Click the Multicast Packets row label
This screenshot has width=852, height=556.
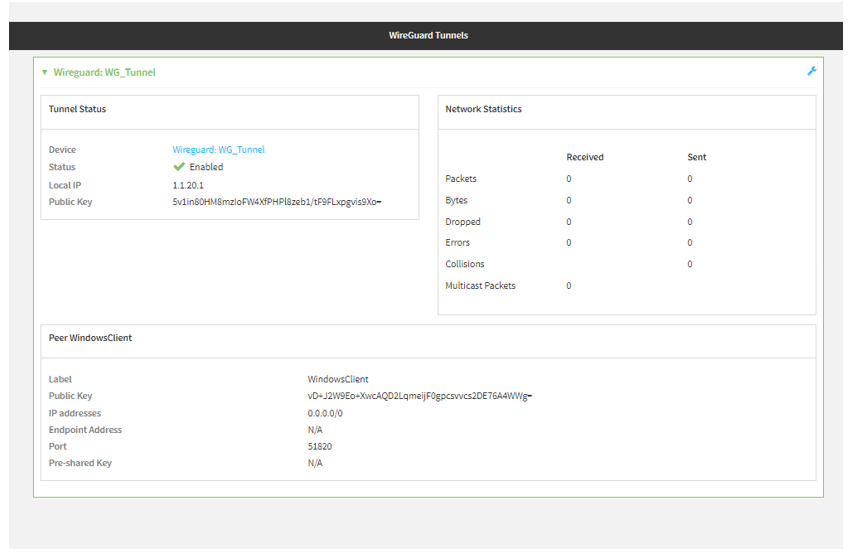pyautogui.click(x=480, y=286)
